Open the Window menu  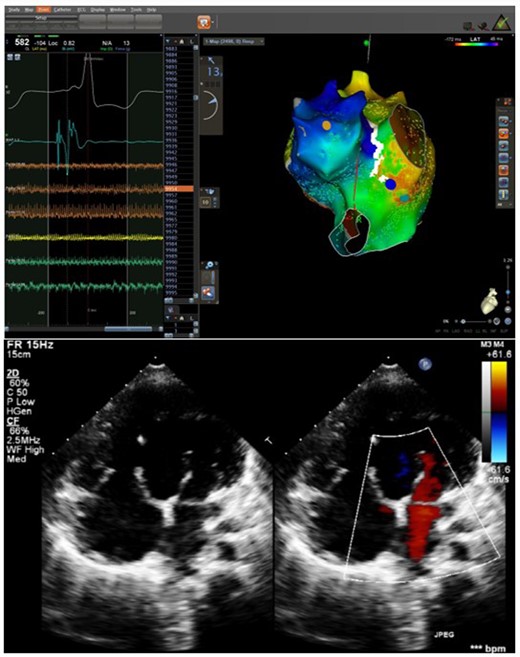[117, 10]
